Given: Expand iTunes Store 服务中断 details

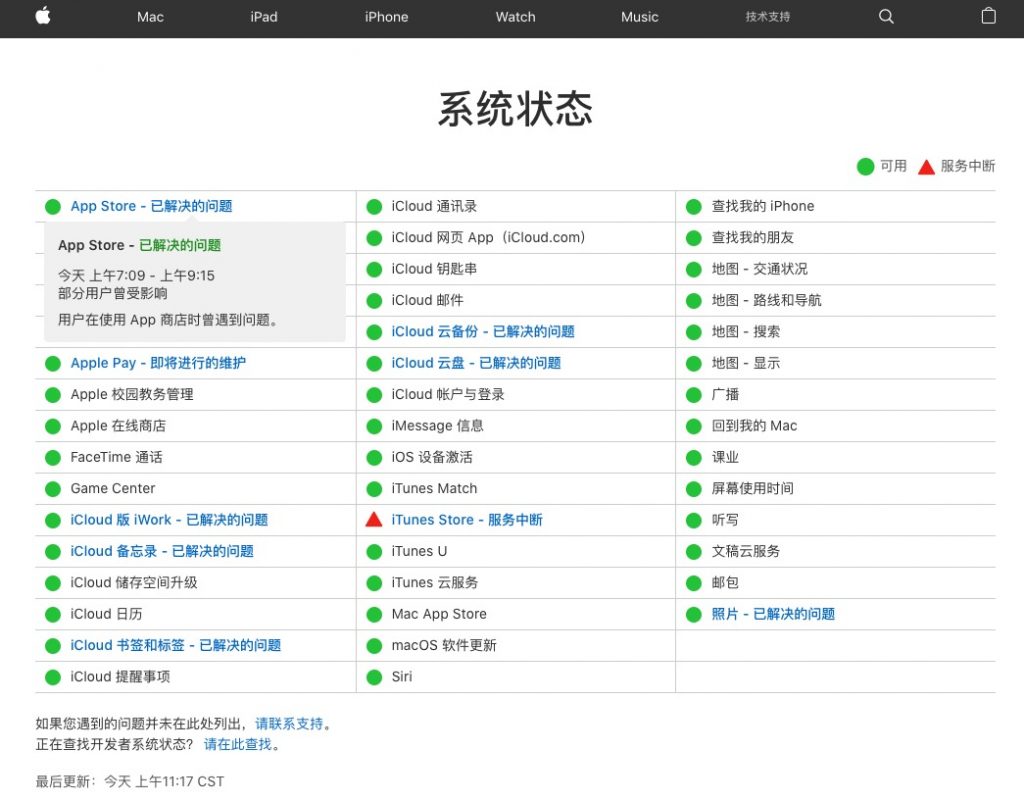Looking at the screenshot, I should 467,520.
